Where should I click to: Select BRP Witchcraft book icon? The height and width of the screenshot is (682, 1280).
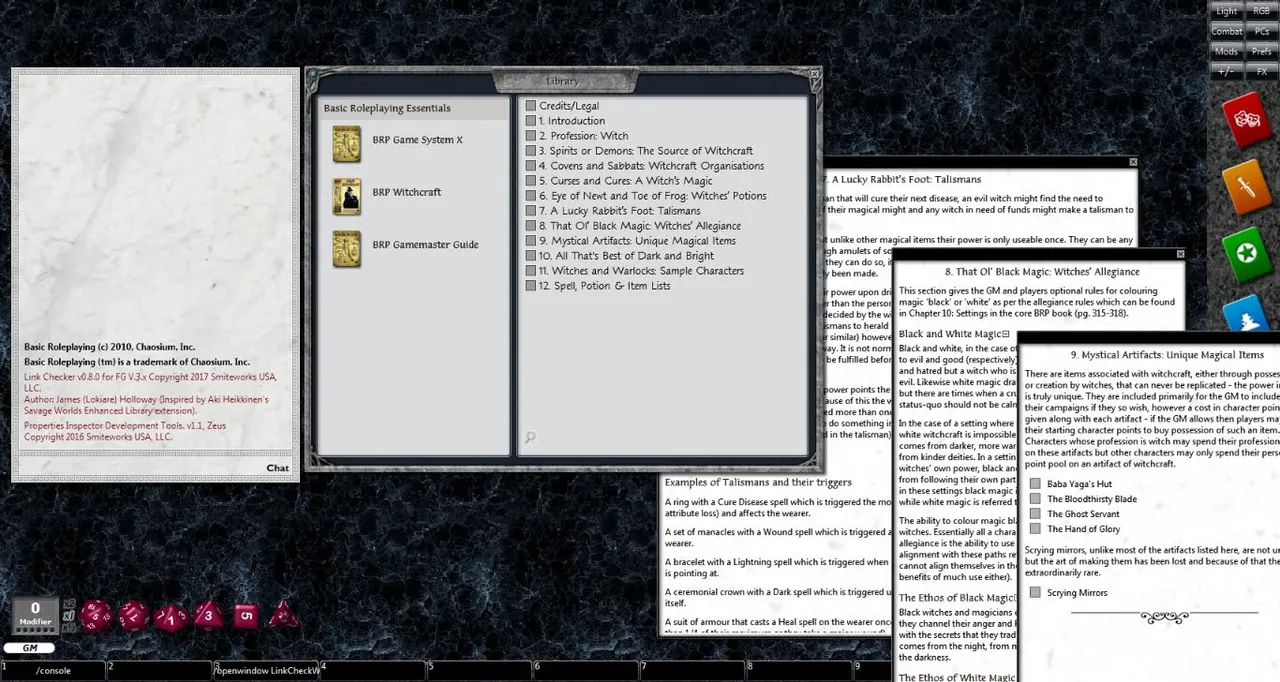[x=346, y=196]
